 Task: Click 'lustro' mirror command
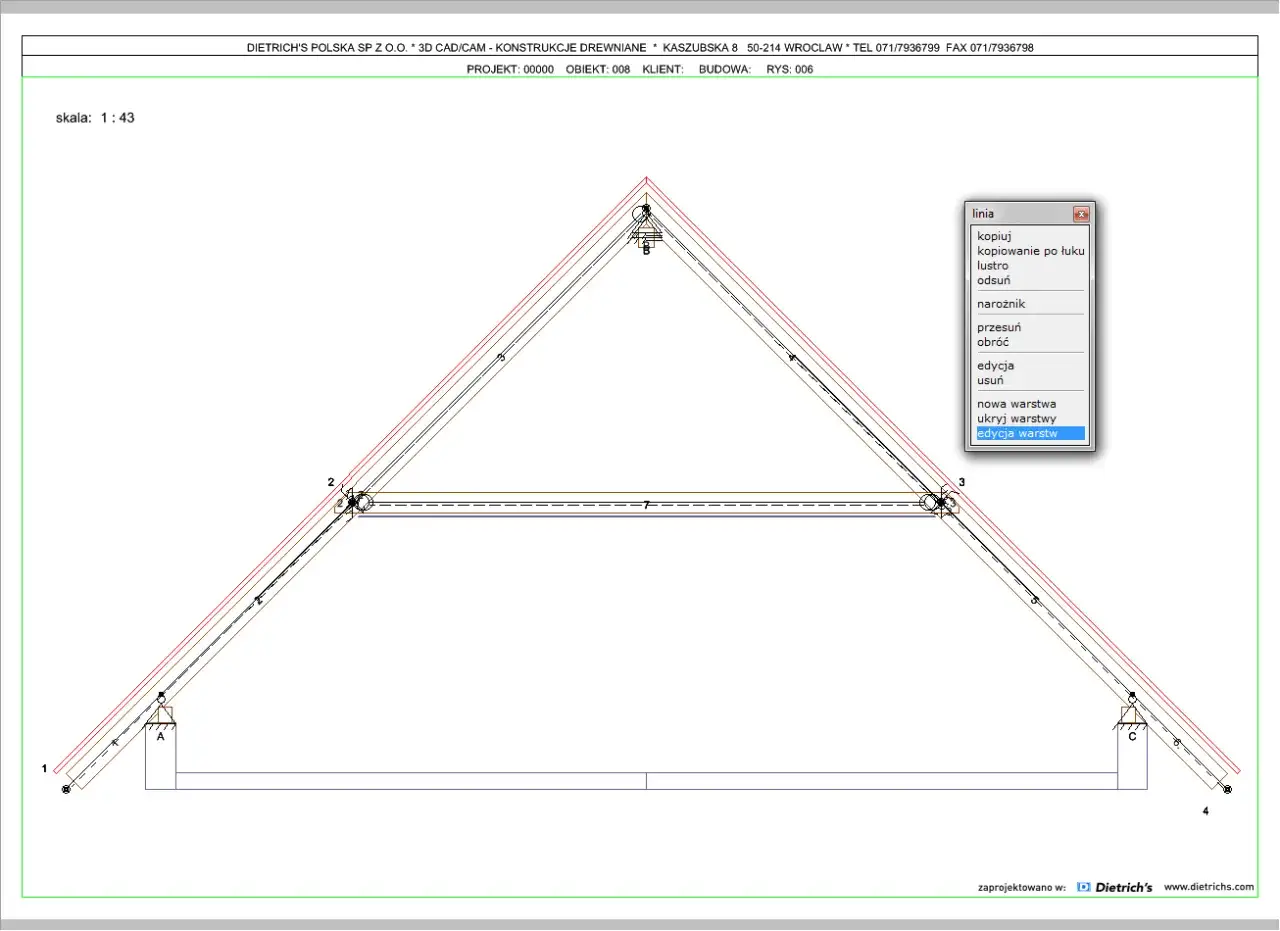click(x=993, y=266)
